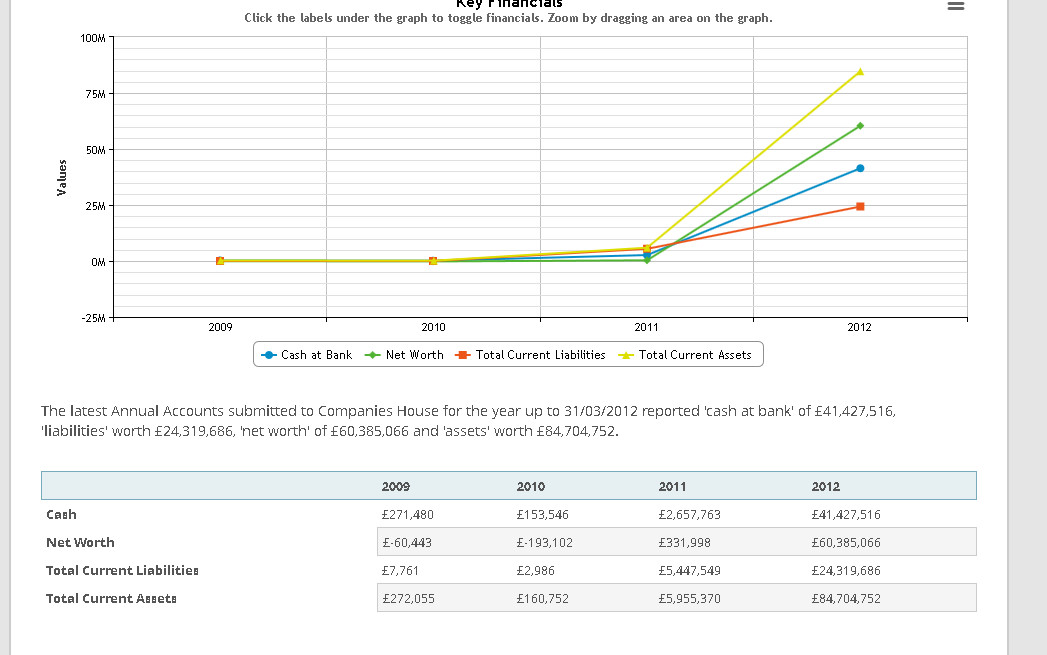Screen dimensions: 1047x655
Task: Toggle Total Current Assets legend item
Action: 685,355
